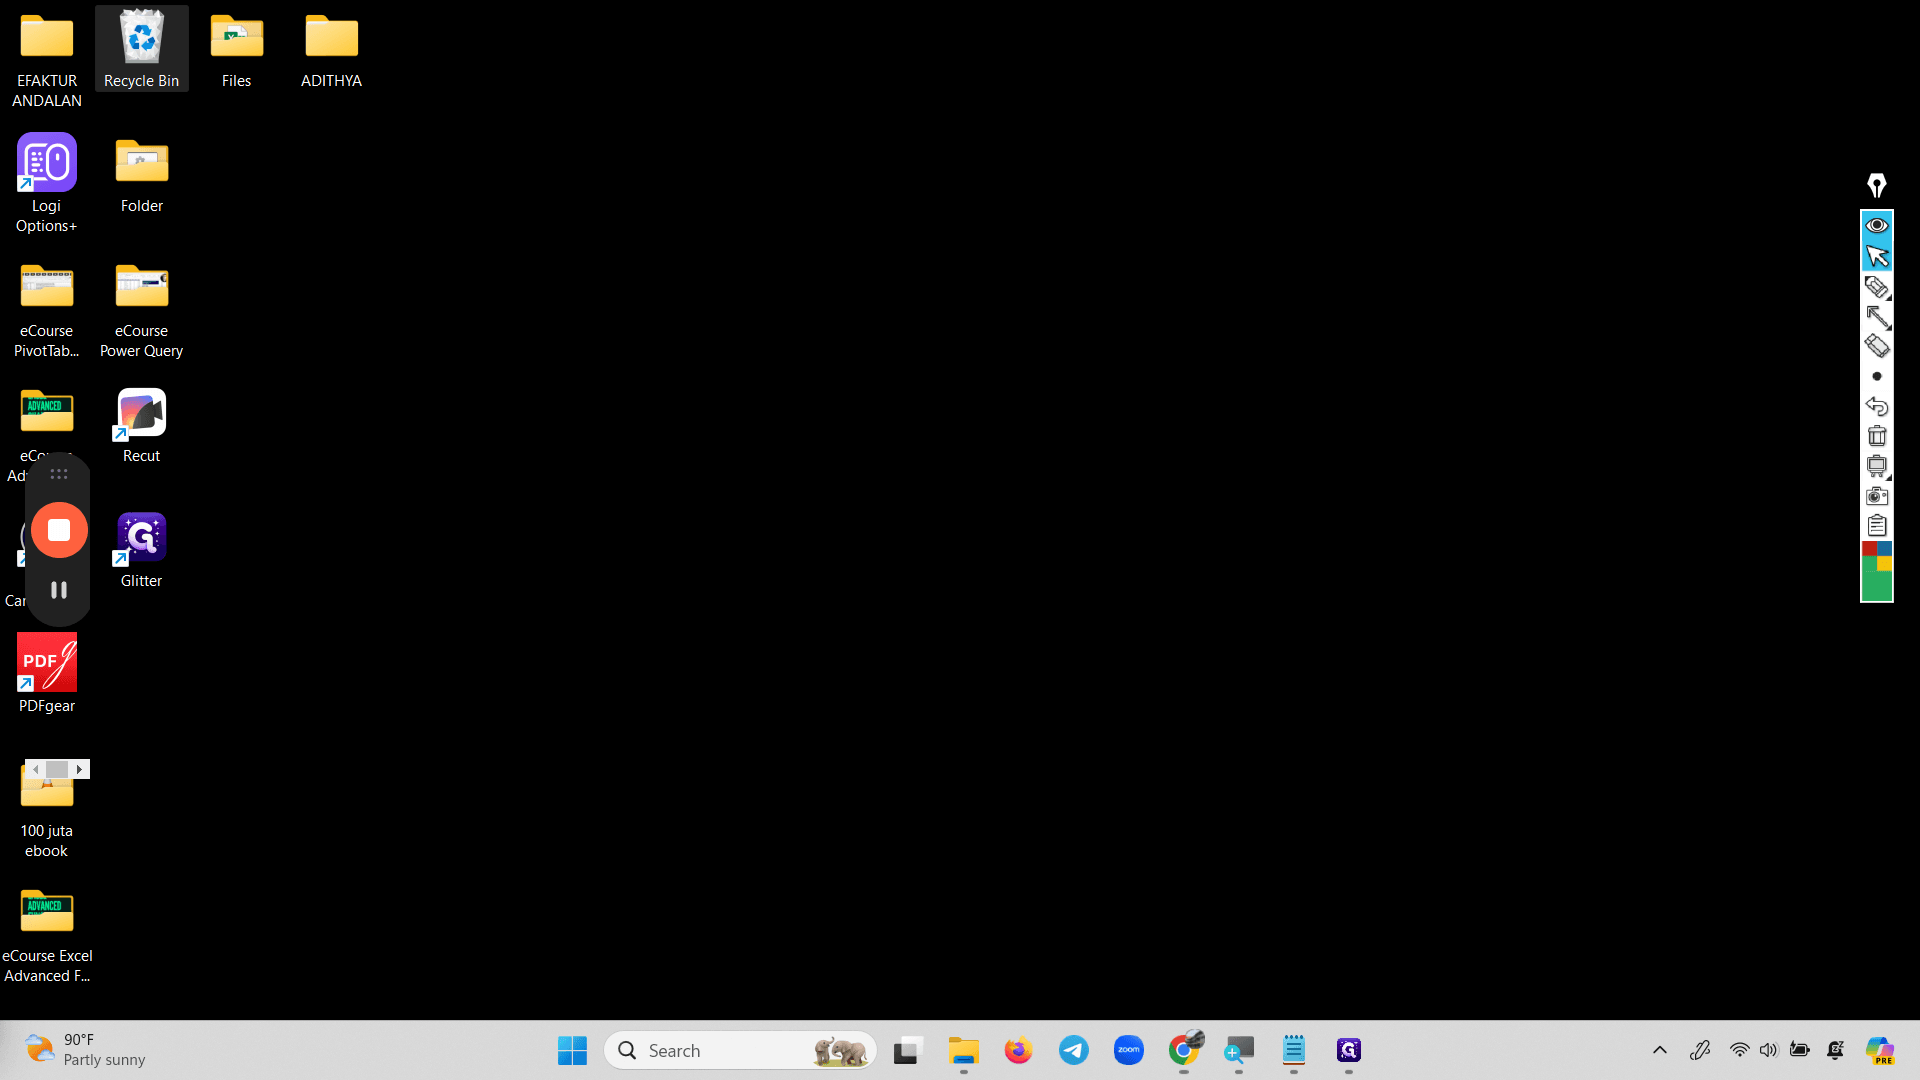Select the Logi Options+ shortcut
This screenshot has height=1080, width=1920.
47,184
